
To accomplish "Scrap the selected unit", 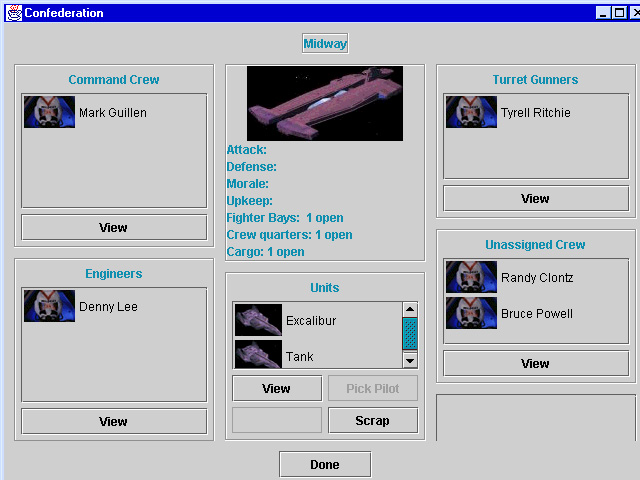I will [x=372, y=420].
